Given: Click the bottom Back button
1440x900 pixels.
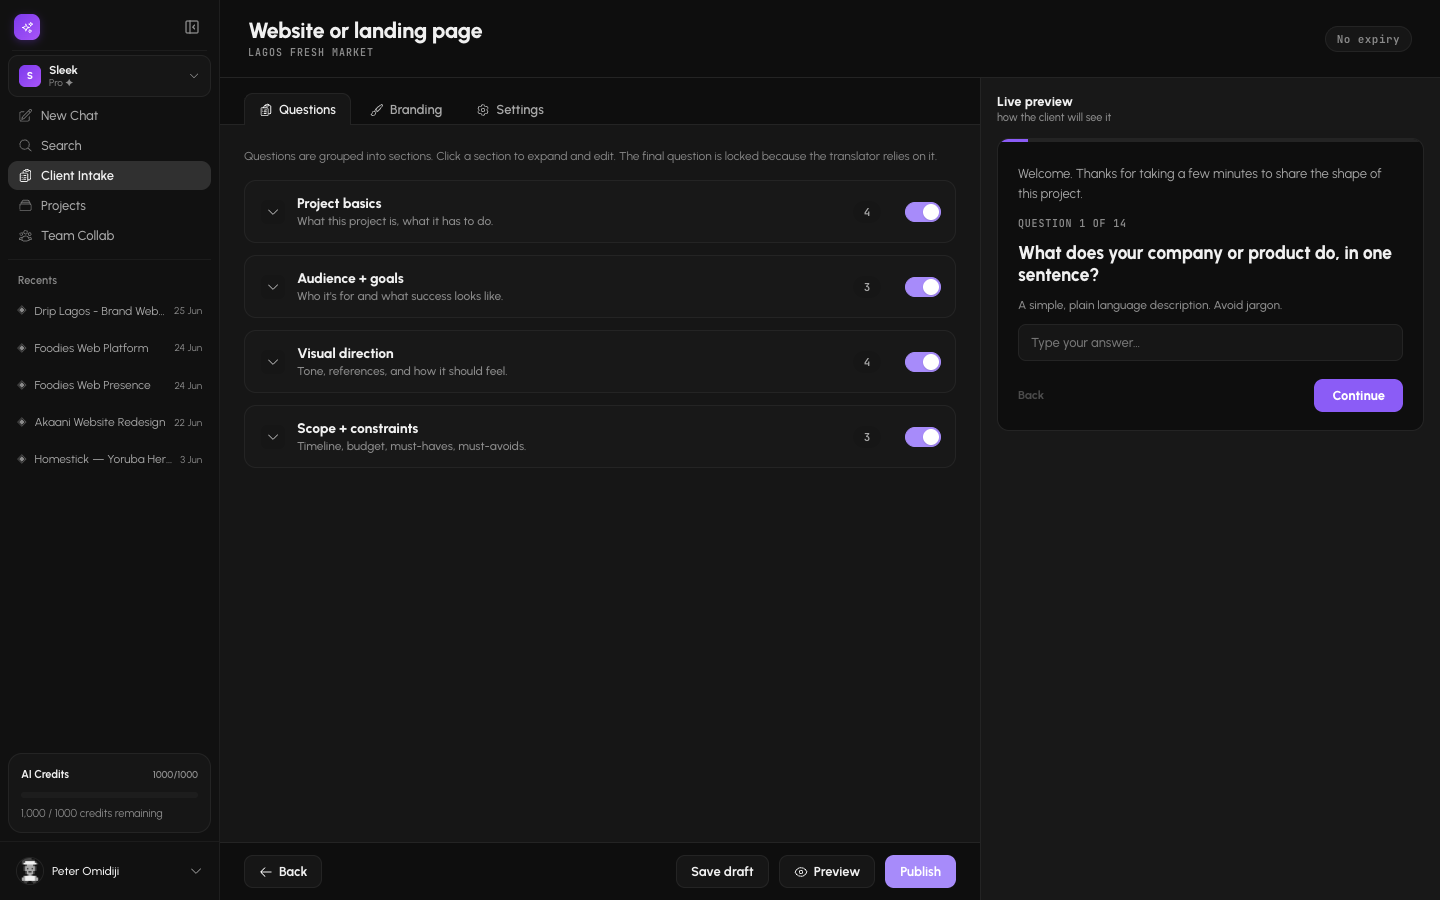Looking at the screenshot, I should click(x=283, y=872).
